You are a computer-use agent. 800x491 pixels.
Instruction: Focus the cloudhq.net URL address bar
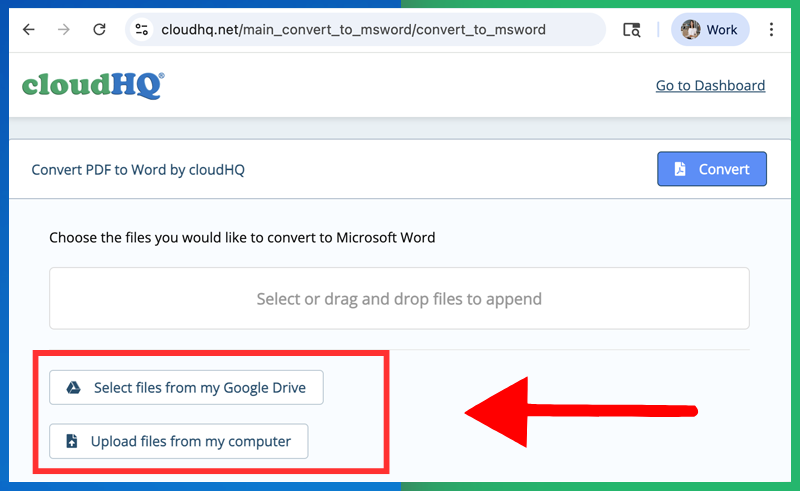[x=365, y=30]
